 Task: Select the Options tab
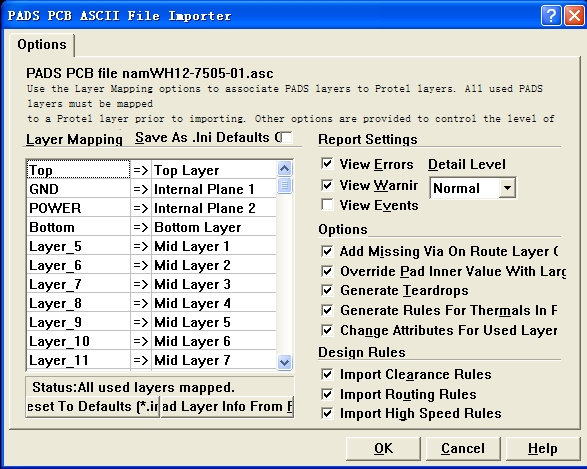(x=42, y=45)
